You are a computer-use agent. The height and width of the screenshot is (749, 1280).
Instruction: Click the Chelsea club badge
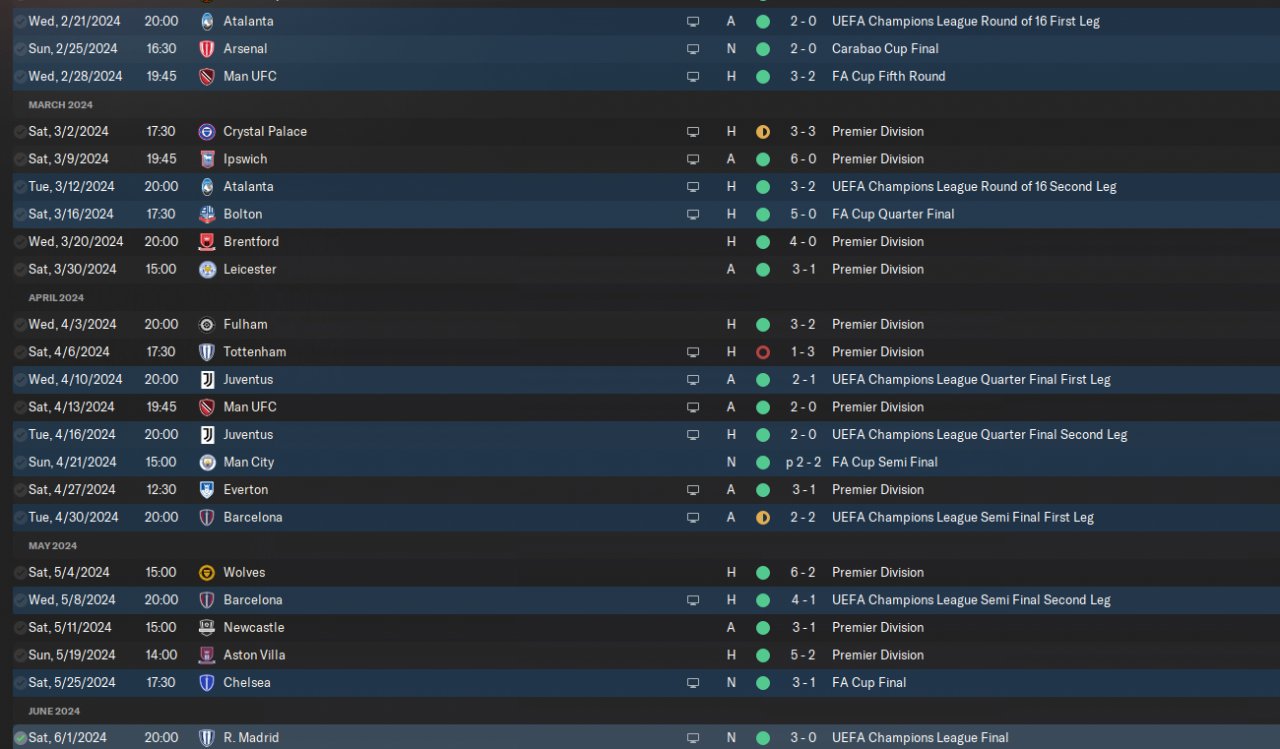pyautogui.click(x=207, y=683)
